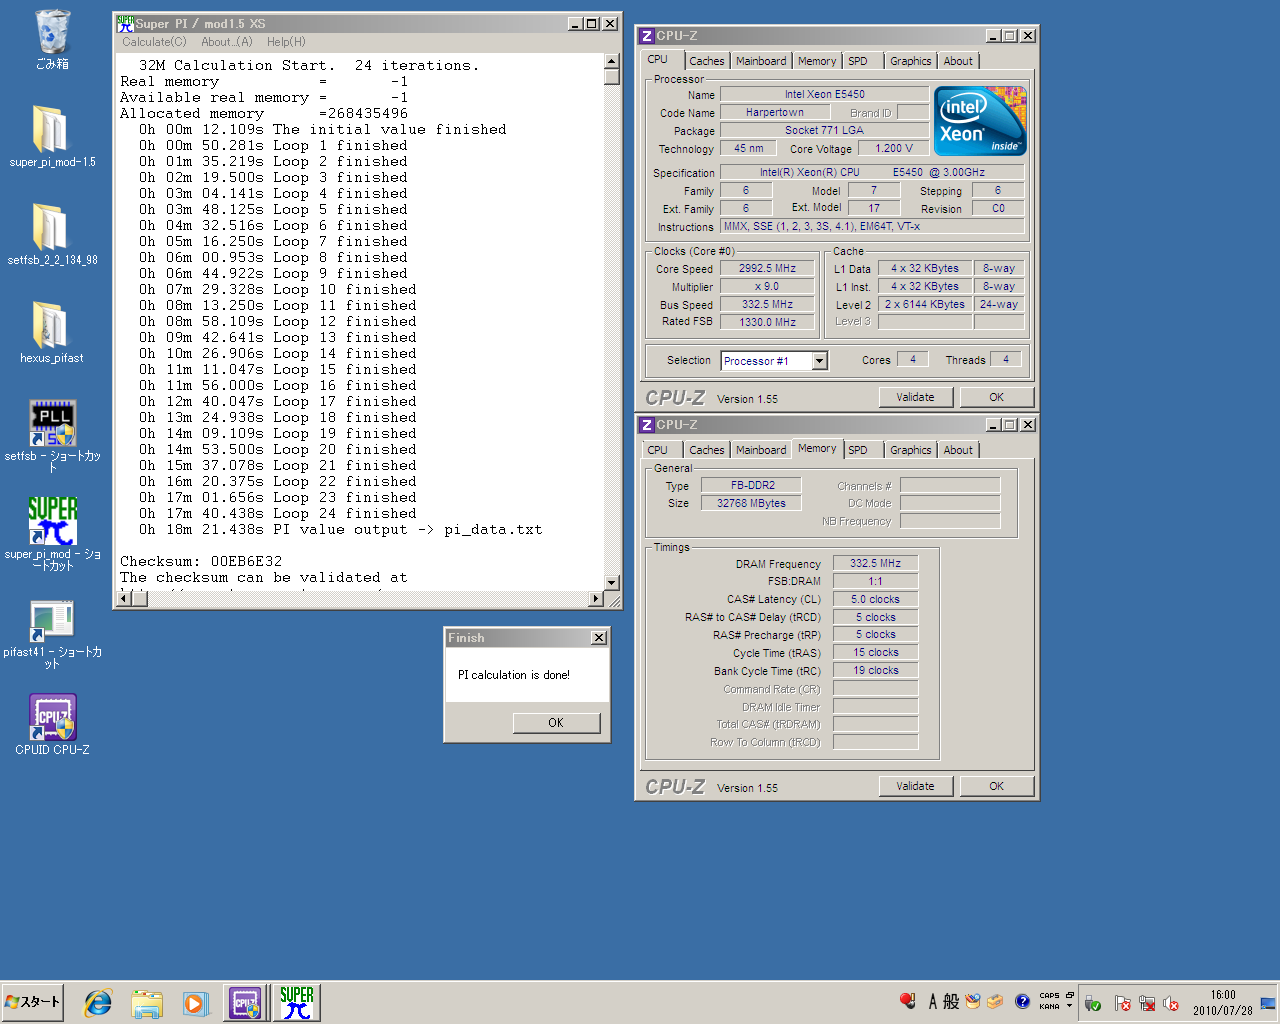Screen dimensions: 1280x1024
Task: Close the Finish dialog with its X button
Action: click(598, 638)
